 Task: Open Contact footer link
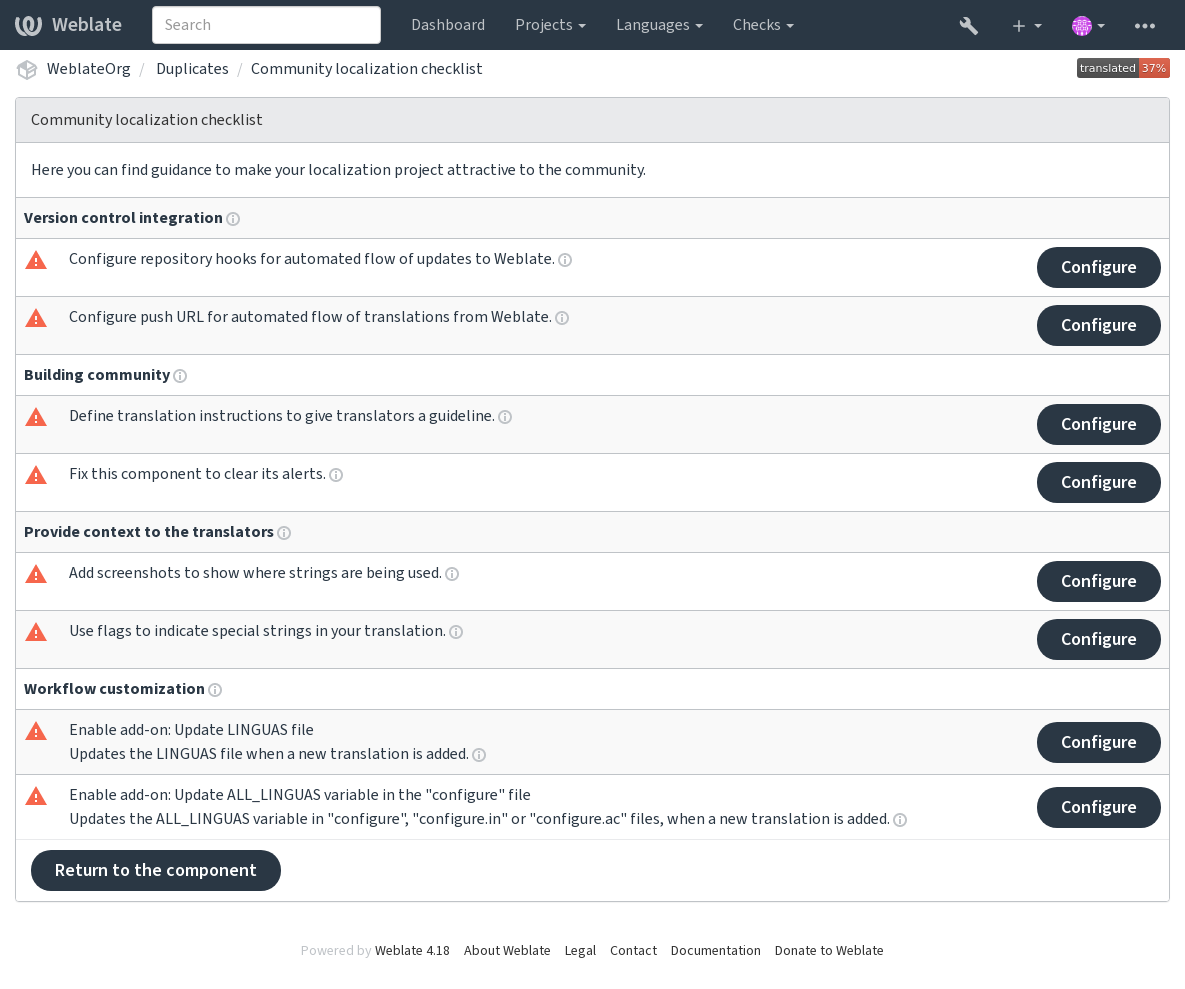click(633, 950)
